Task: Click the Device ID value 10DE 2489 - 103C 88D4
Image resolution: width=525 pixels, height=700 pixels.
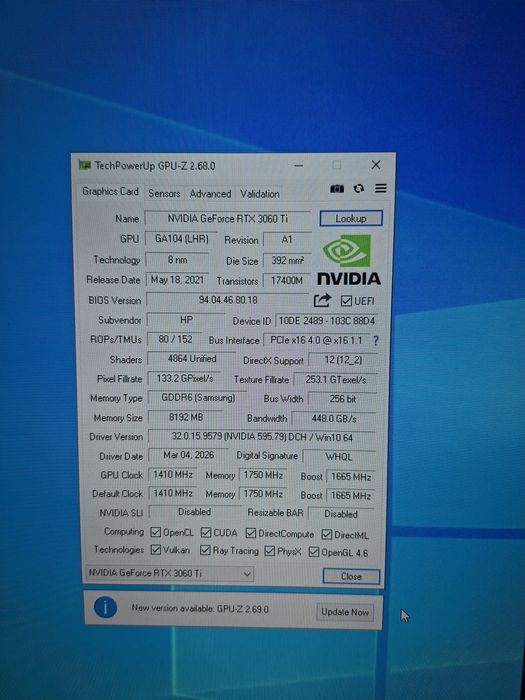Action: [x=326, y=321]
